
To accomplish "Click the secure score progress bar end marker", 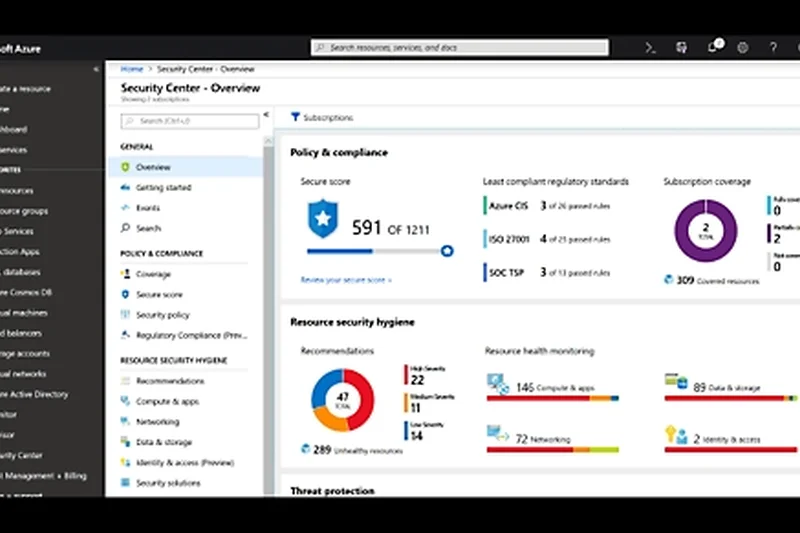I will pos(447,251).
